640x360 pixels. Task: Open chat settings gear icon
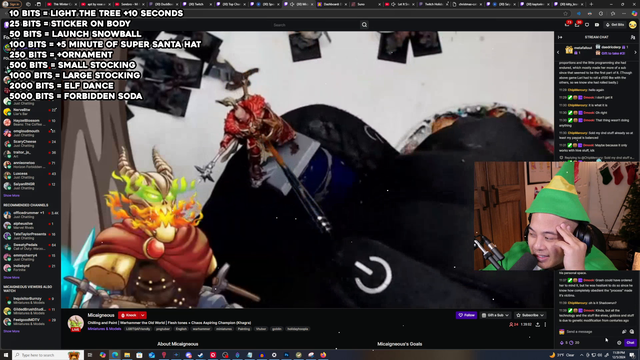[x=619, y=343]
